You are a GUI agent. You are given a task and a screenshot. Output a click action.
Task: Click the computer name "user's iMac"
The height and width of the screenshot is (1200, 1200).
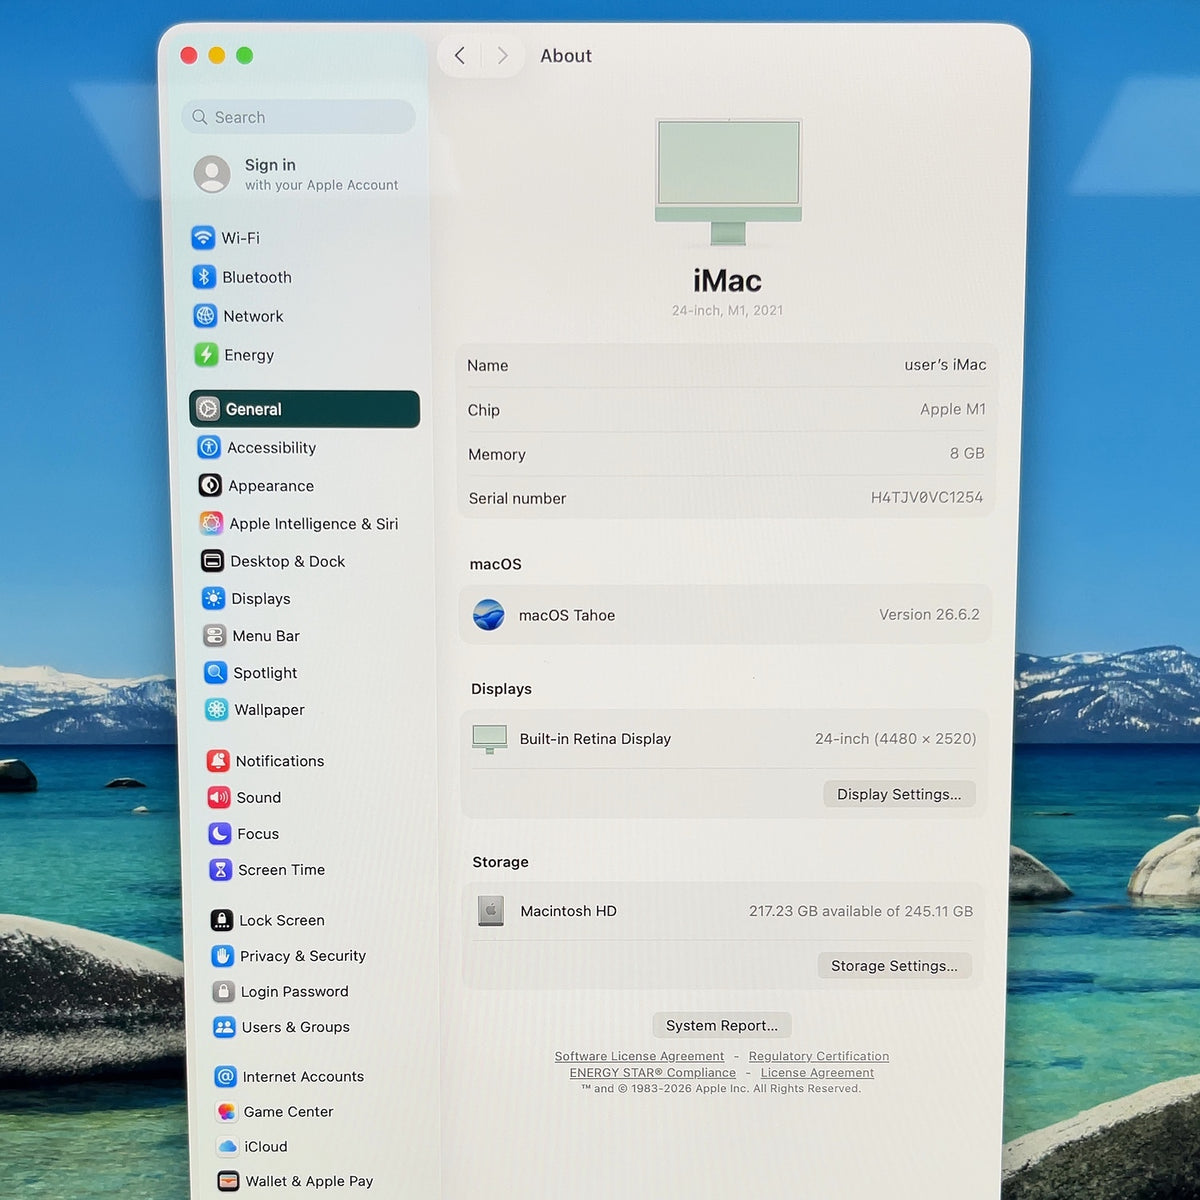click(x=945, y=365)
